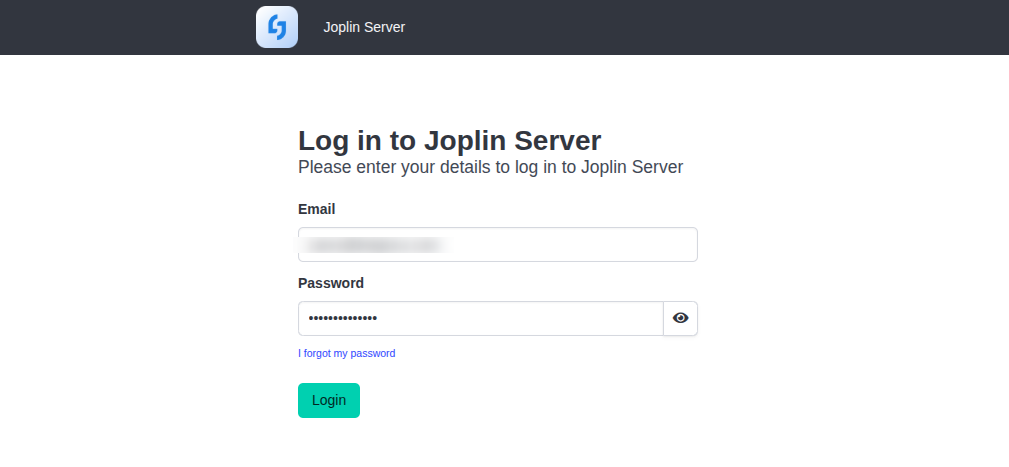Place cursor on the masked password dots

(x=343, y=318)
